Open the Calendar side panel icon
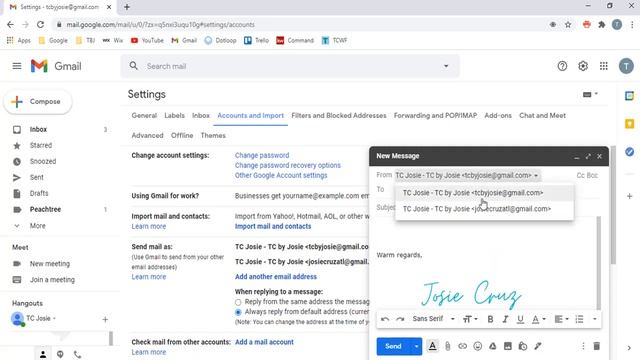 (x=629, y=96)
